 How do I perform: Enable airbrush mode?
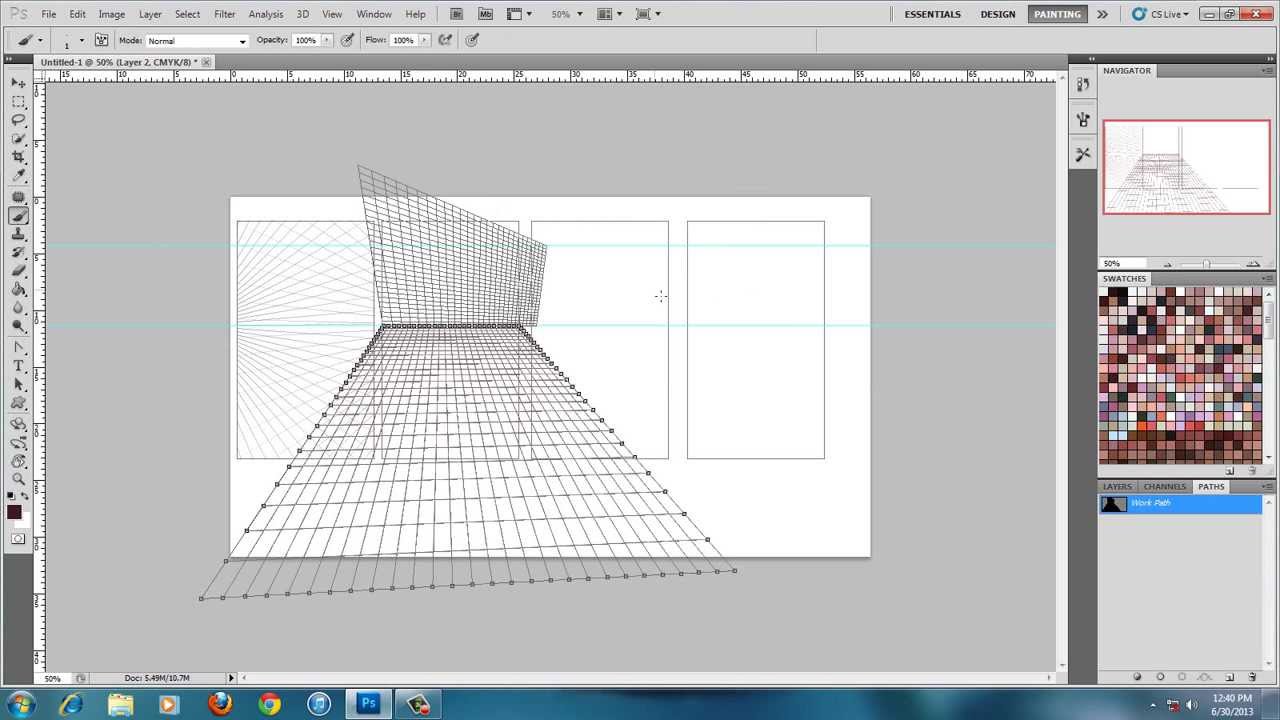tap(446, 40)
